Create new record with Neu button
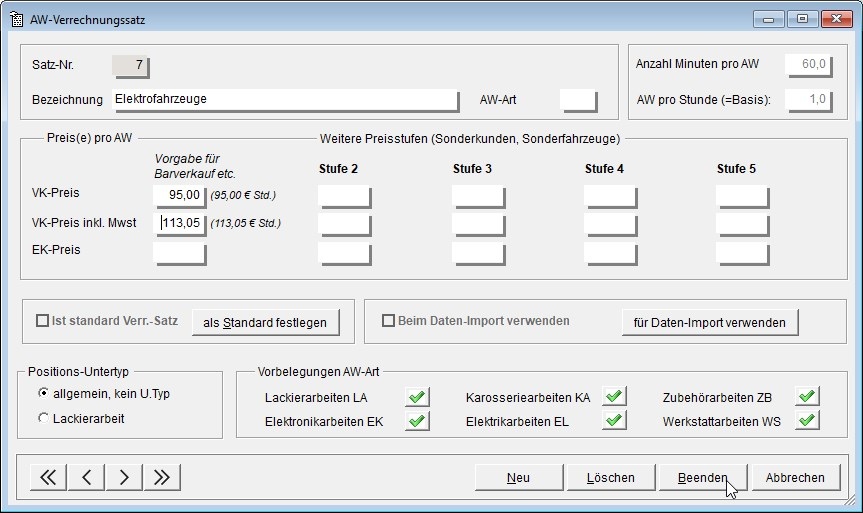The image size is (863, 513). [x=518, y=477]
